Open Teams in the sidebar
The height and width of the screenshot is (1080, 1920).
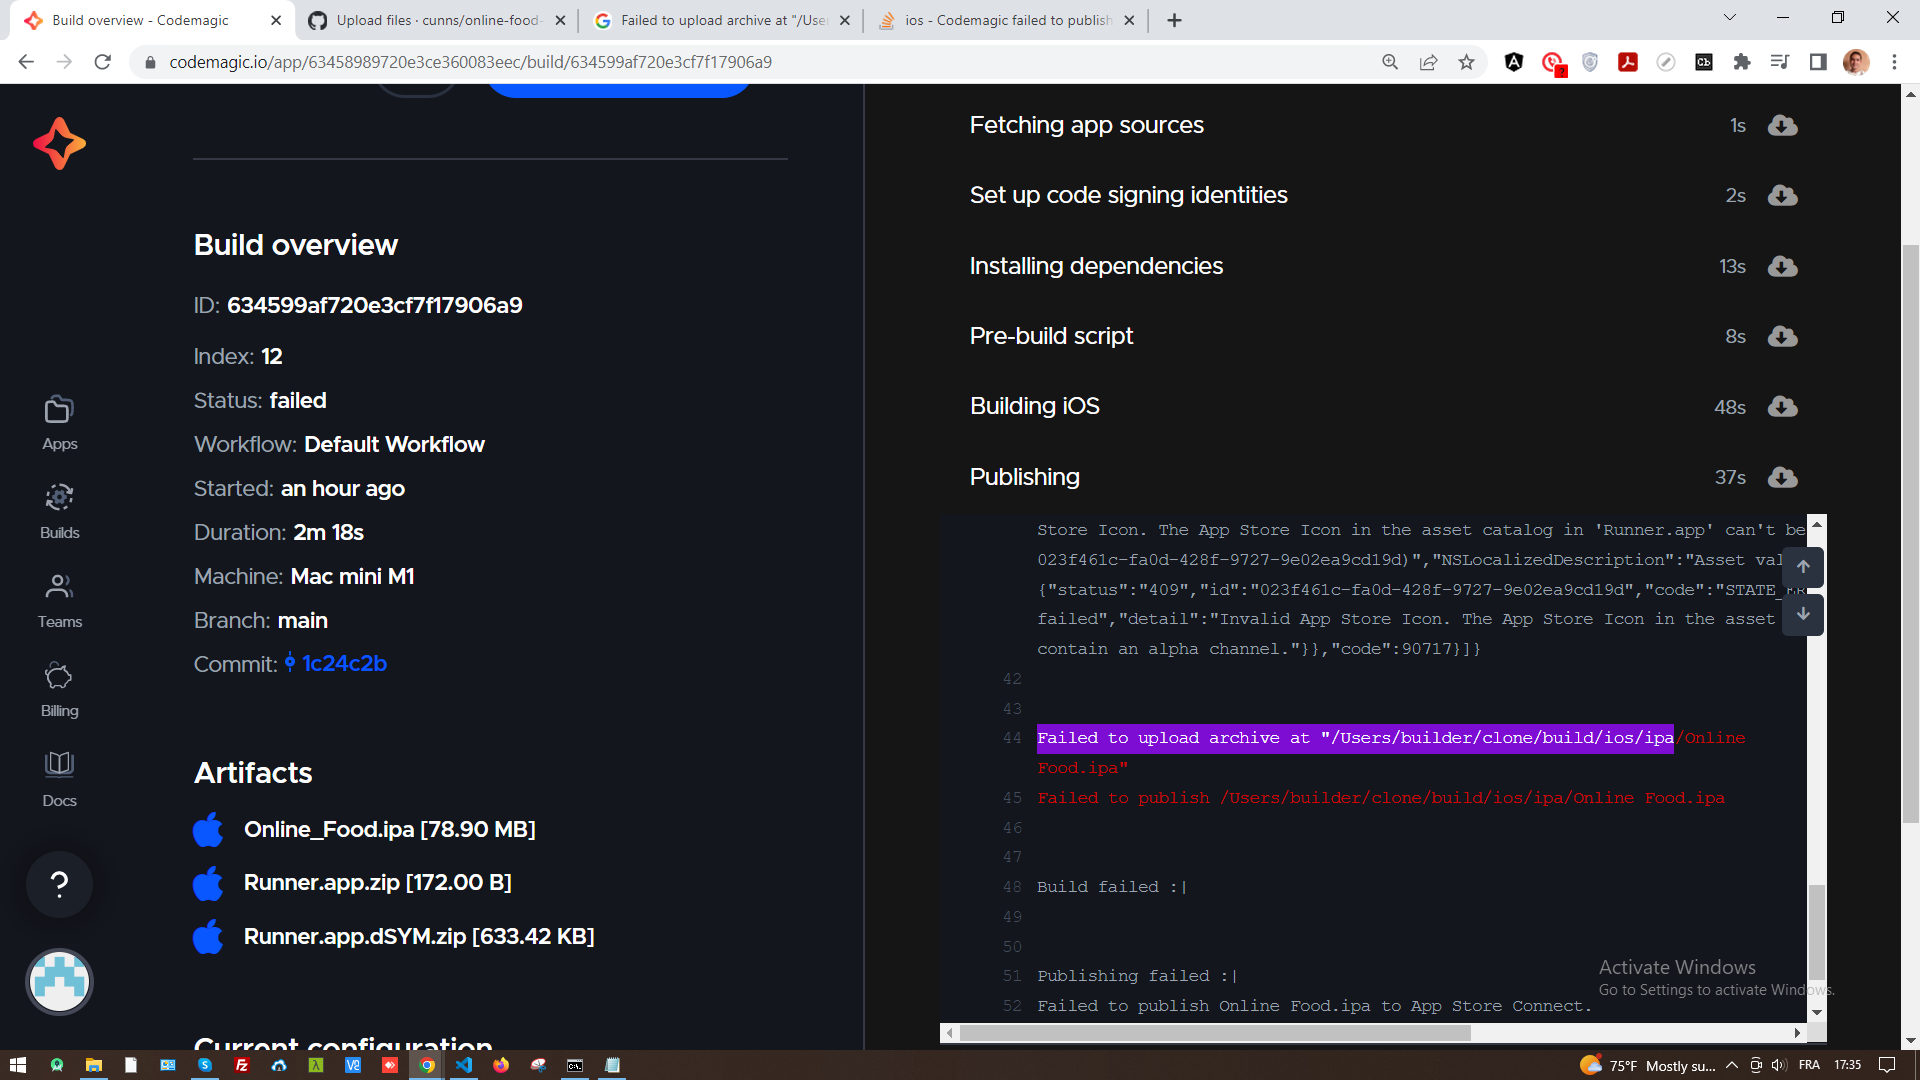(59, 601)
